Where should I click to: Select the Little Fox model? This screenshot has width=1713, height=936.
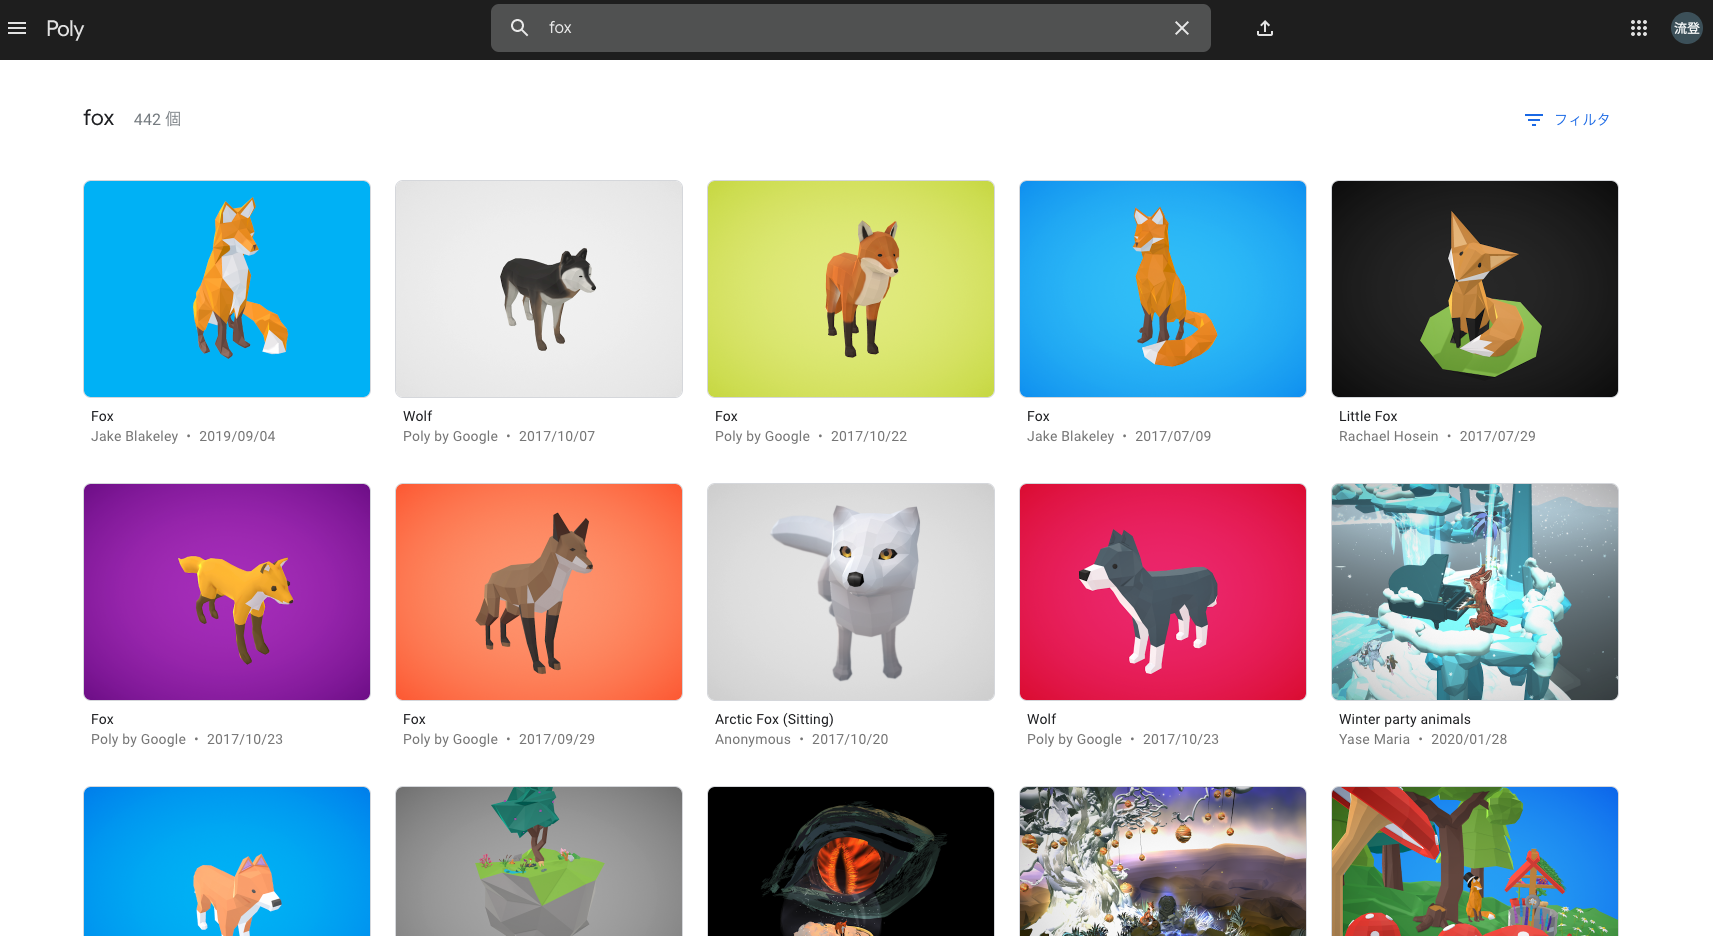tap(1474, 288)
